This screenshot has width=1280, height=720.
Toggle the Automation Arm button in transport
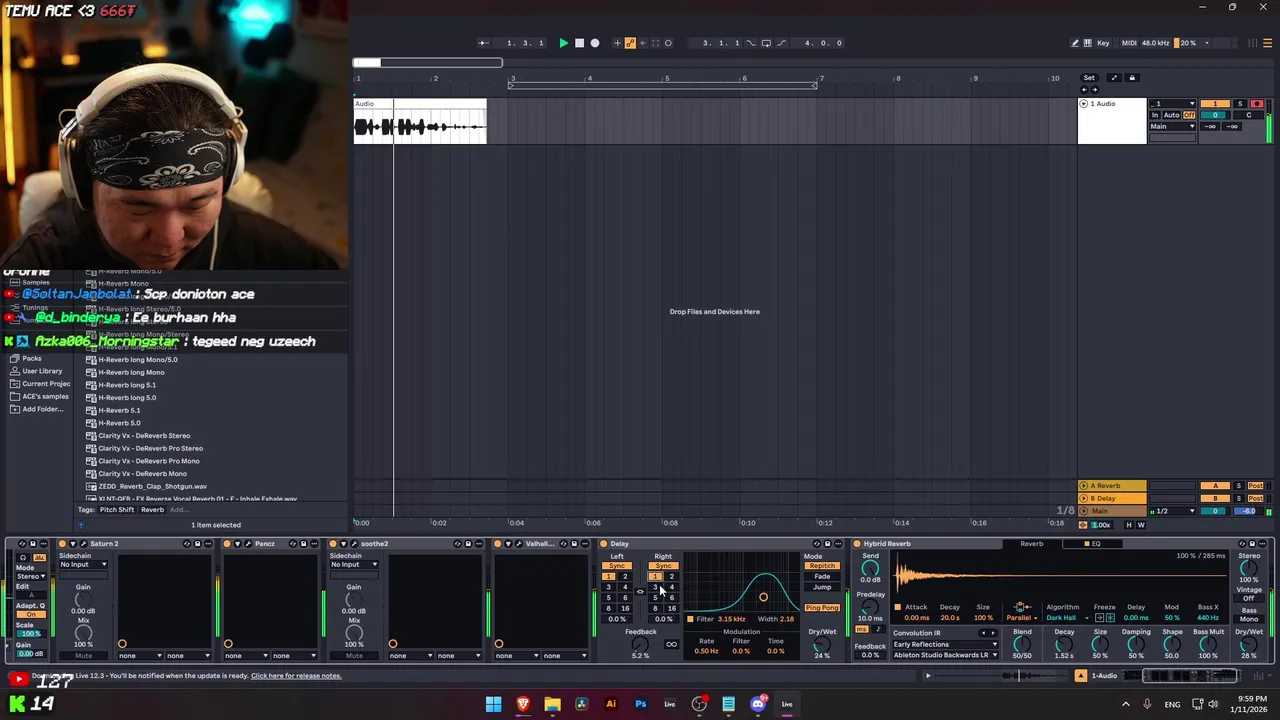[630, 43]
